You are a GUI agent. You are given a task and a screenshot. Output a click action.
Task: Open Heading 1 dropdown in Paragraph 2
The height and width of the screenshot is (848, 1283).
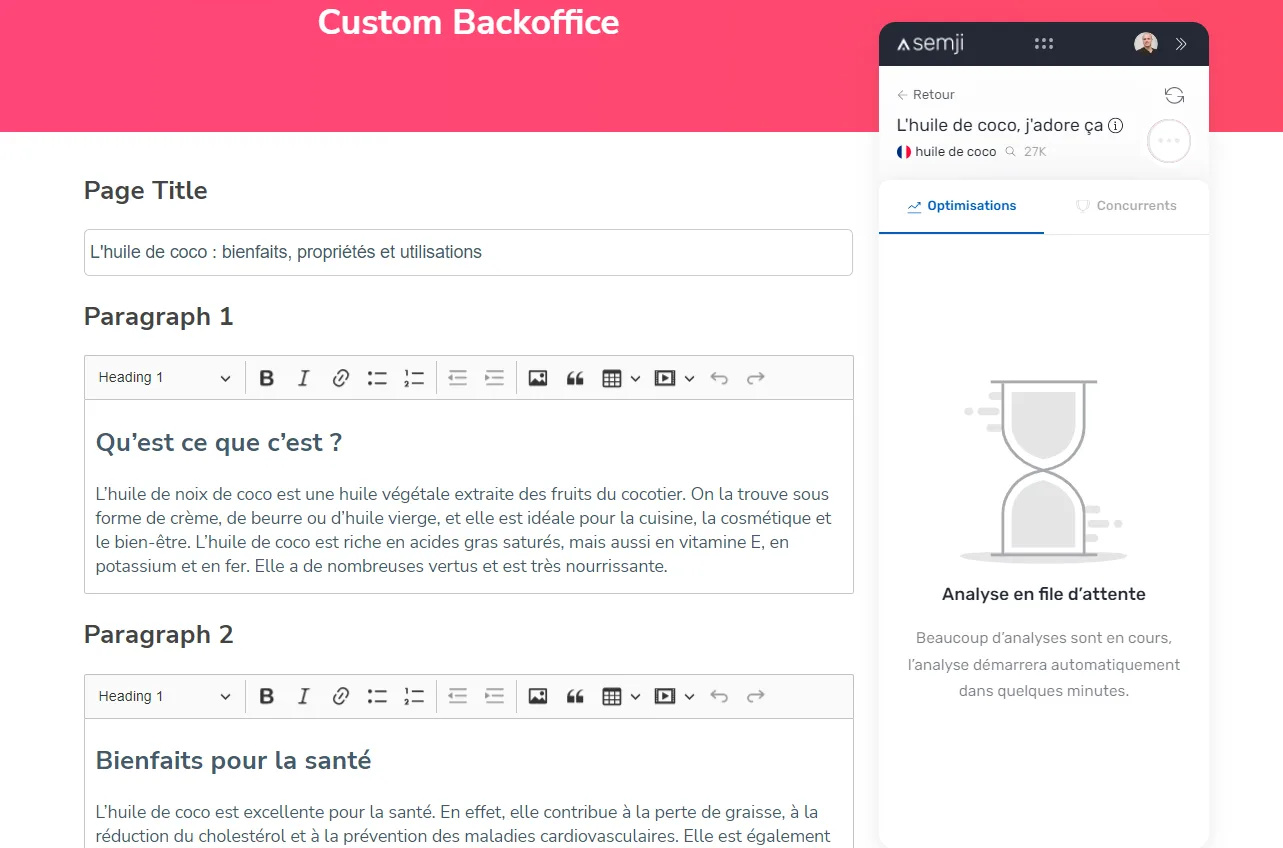pos(165,696)
